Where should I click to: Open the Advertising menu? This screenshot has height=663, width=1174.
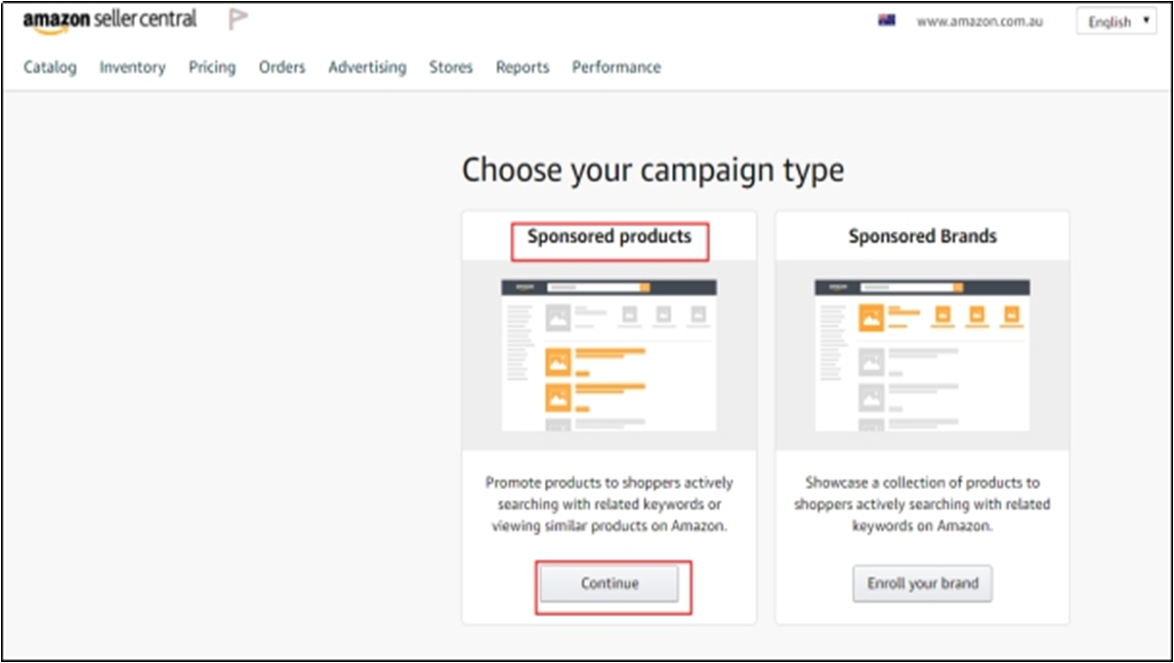(x=367, y=67)
